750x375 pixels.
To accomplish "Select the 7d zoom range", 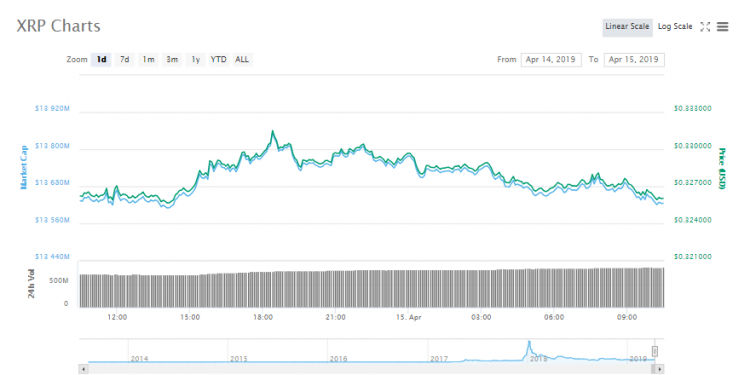I will (124, 60).
